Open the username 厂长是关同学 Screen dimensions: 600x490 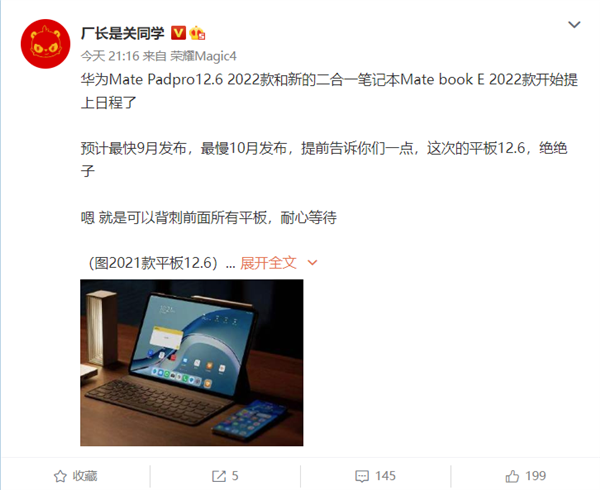[122, 33]
